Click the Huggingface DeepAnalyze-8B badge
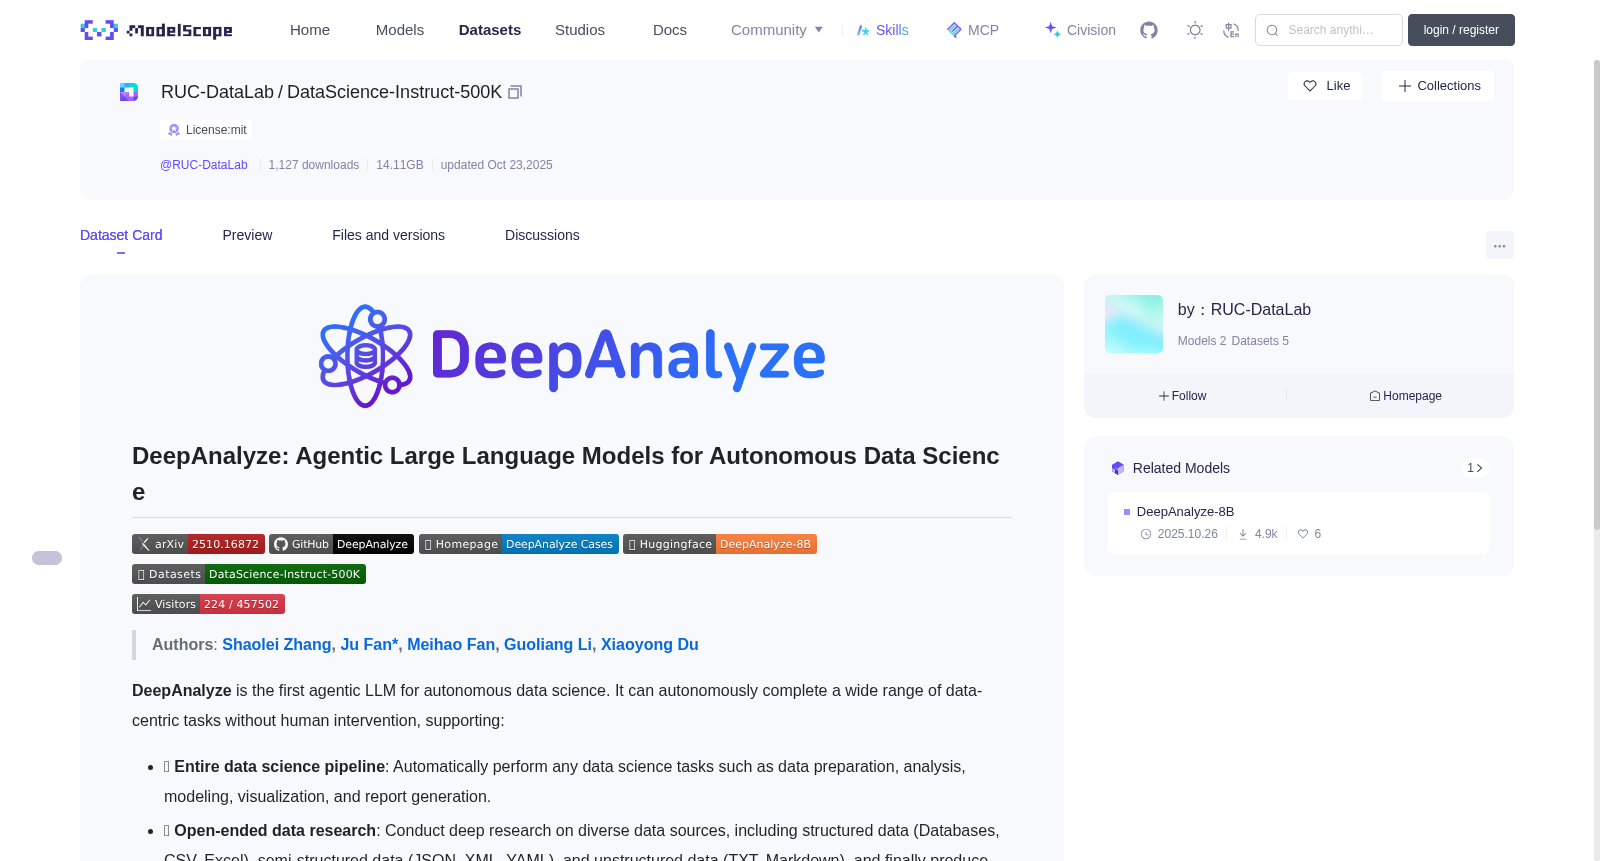Image resolution: width=1600 pixels, height=861 pixels. point(720,544)
